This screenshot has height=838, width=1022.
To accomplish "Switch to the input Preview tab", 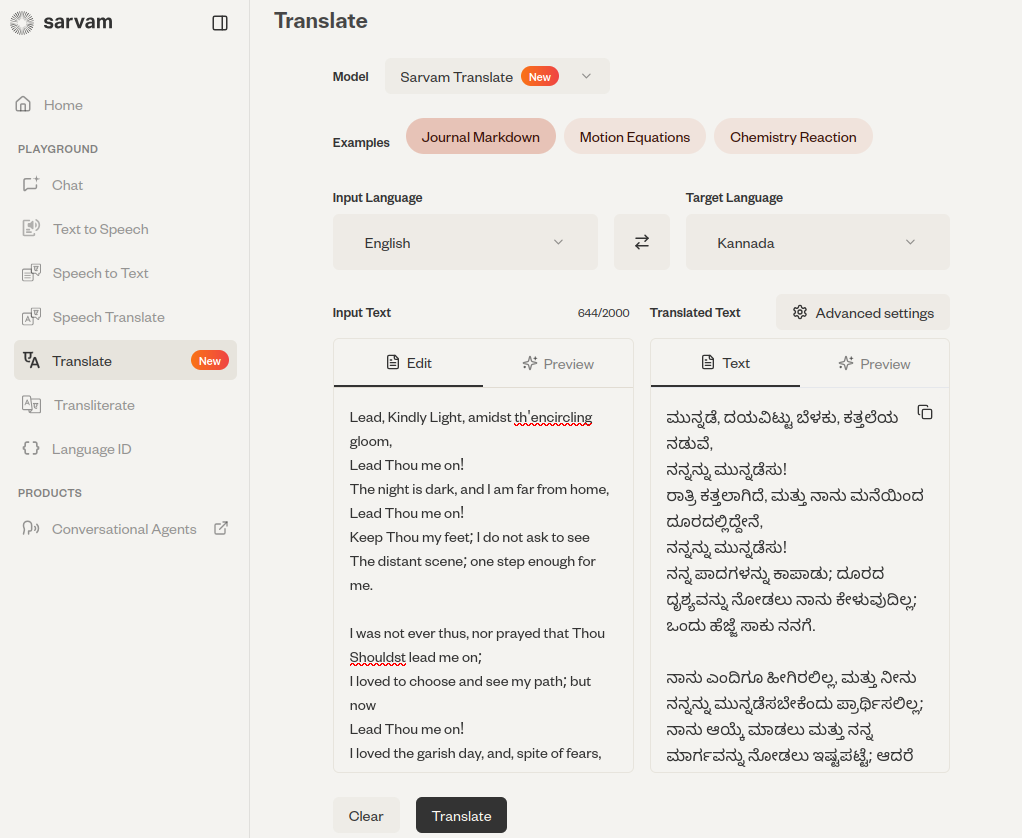I will pyautogui.click(x=558, y=363).
